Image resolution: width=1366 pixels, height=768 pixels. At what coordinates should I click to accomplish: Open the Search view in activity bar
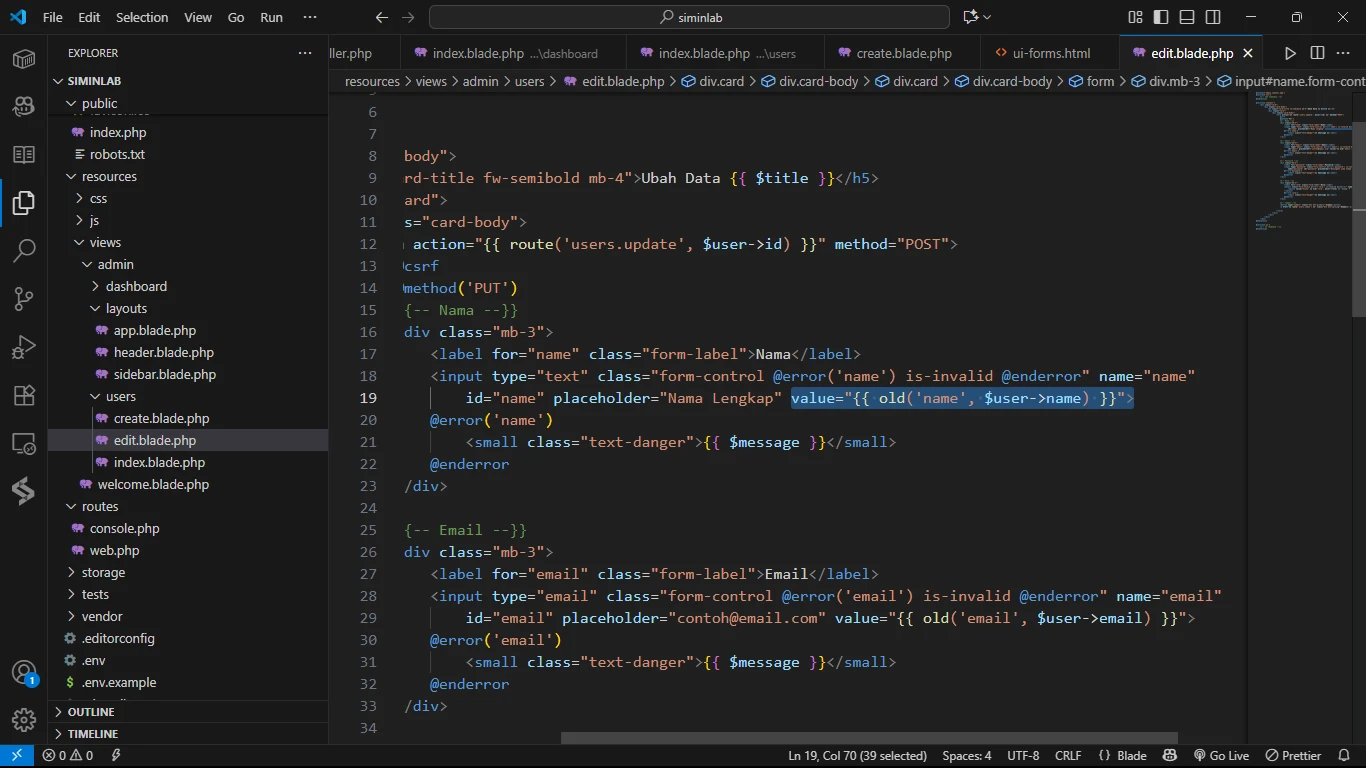pos(24,250)
